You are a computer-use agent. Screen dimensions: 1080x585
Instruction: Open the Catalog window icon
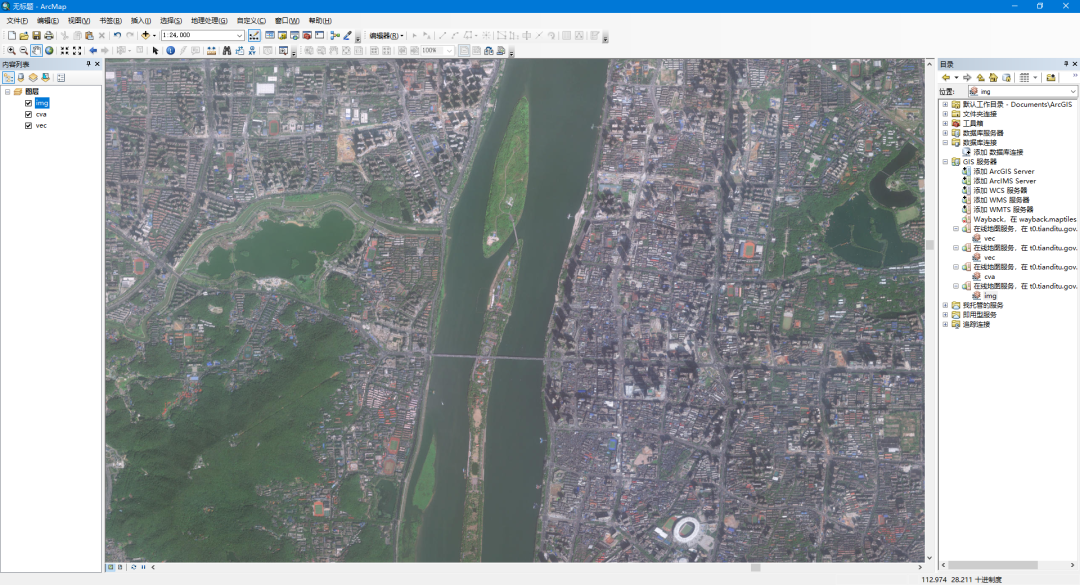(x=282, y=35)
